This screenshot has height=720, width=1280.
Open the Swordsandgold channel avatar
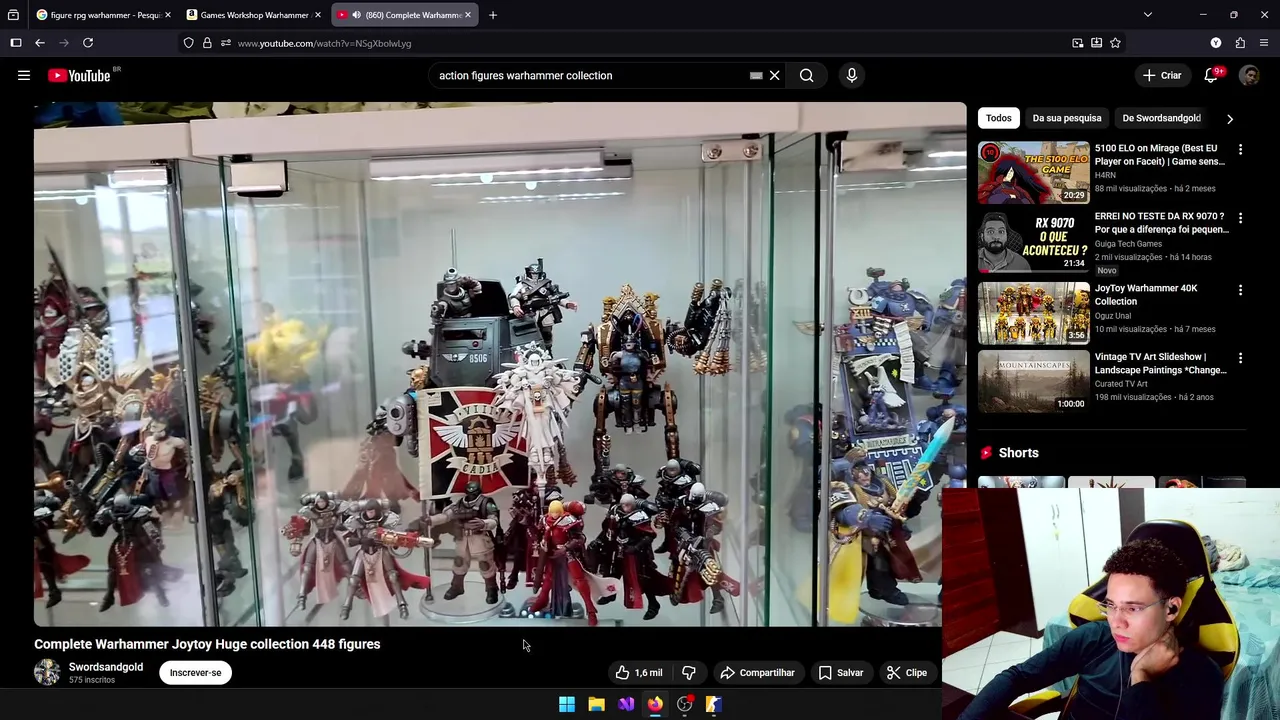pyautogui.click(x=47, y=673)
